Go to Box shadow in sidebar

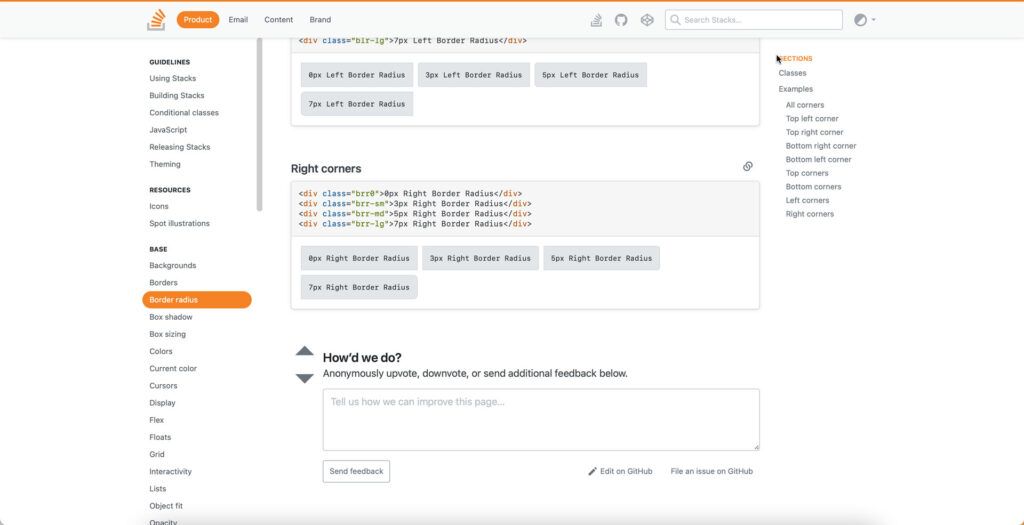pyautogui.click(x=171, y=317)
